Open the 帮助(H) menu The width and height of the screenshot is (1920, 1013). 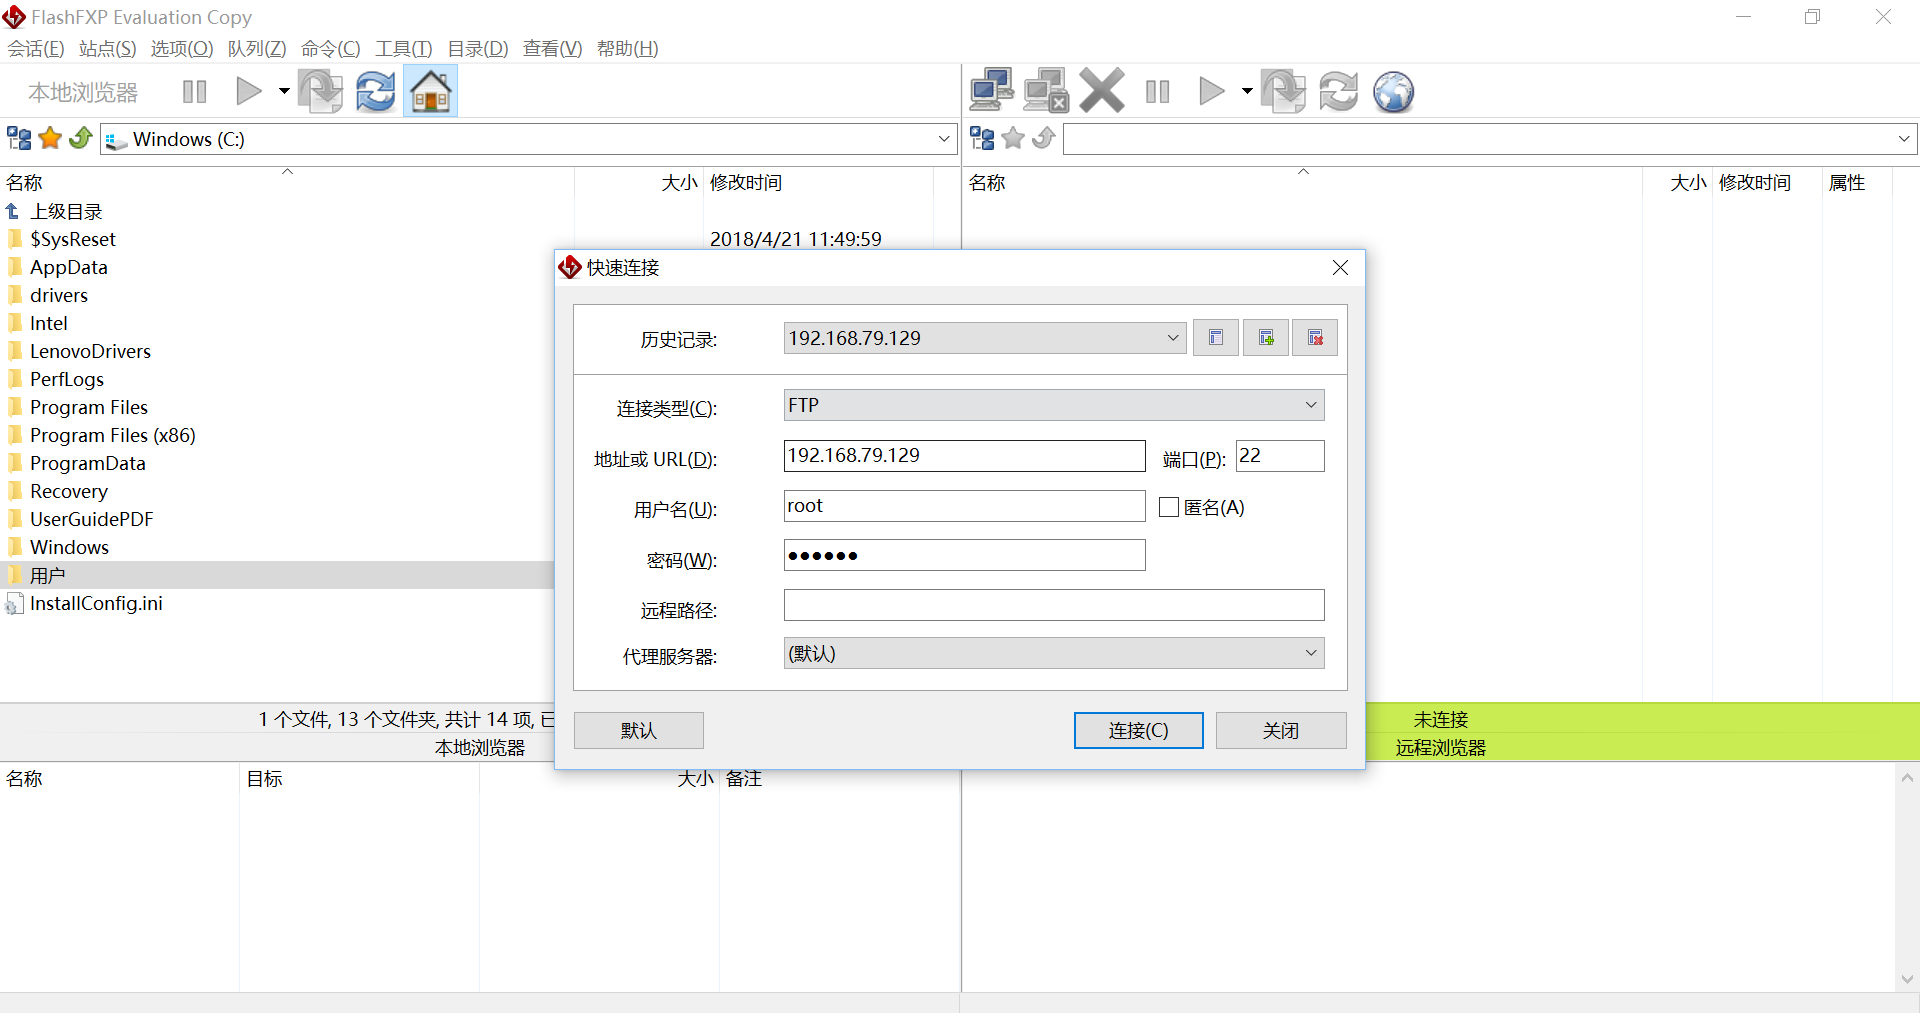coord(627,48)
